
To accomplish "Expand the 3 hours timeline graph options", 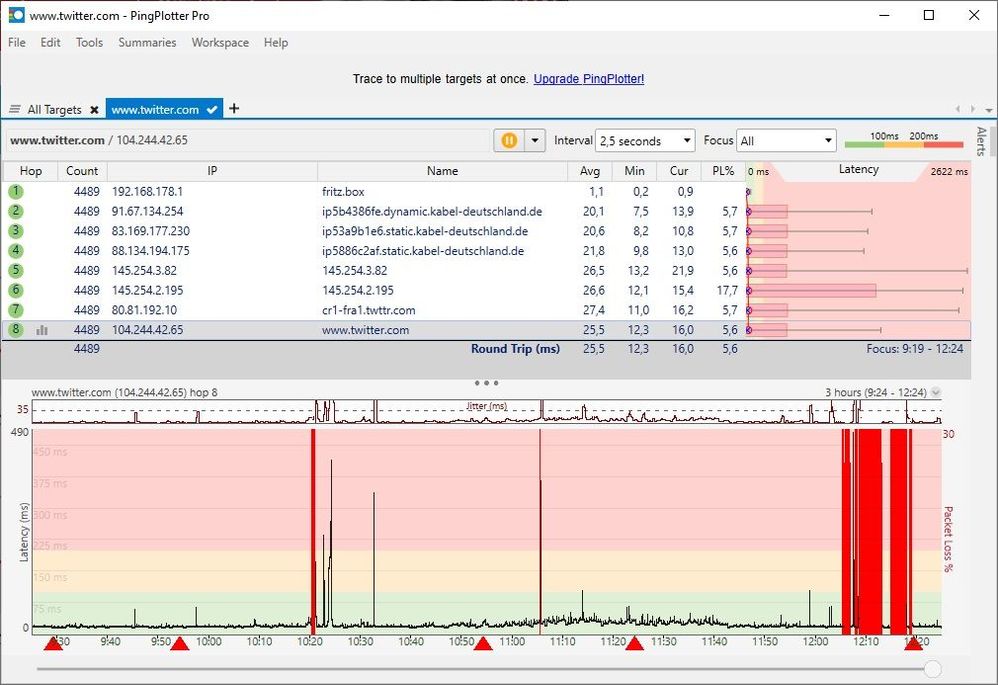I will point(936,392).
